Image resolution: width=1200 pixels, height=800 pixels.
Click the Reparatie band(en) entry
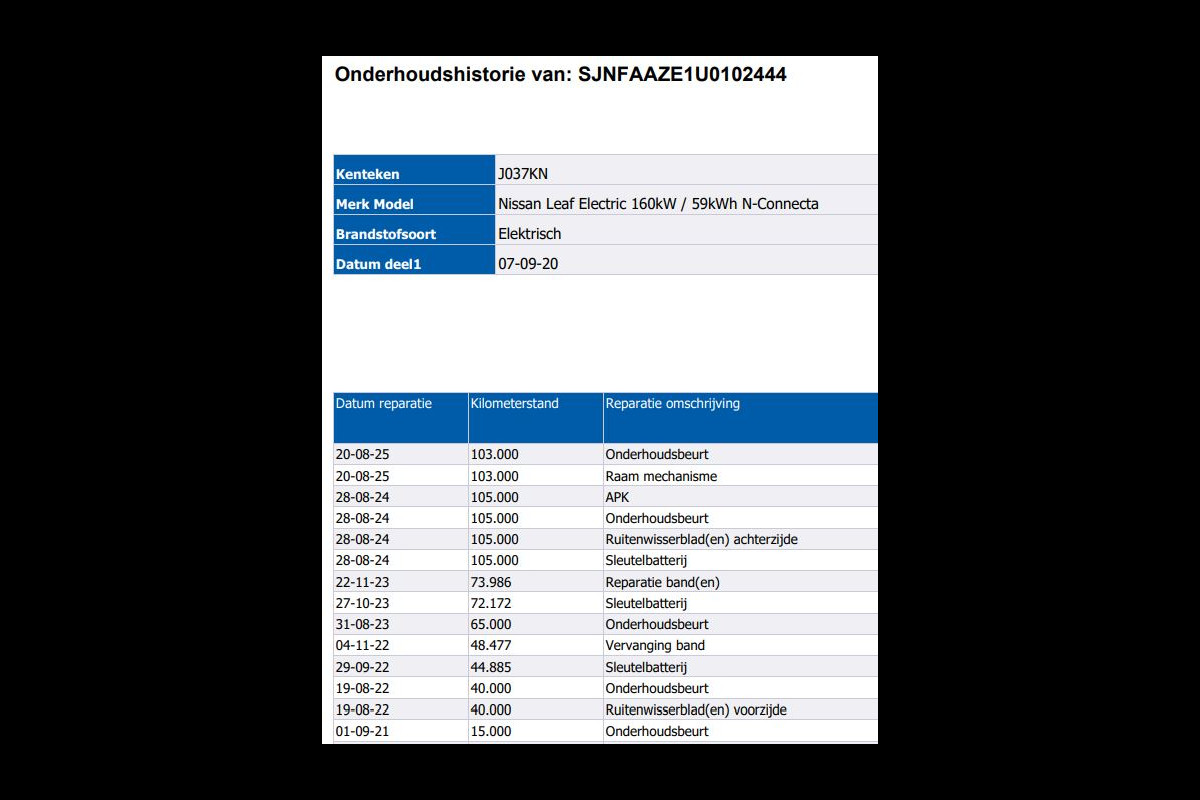pos(662,582)
